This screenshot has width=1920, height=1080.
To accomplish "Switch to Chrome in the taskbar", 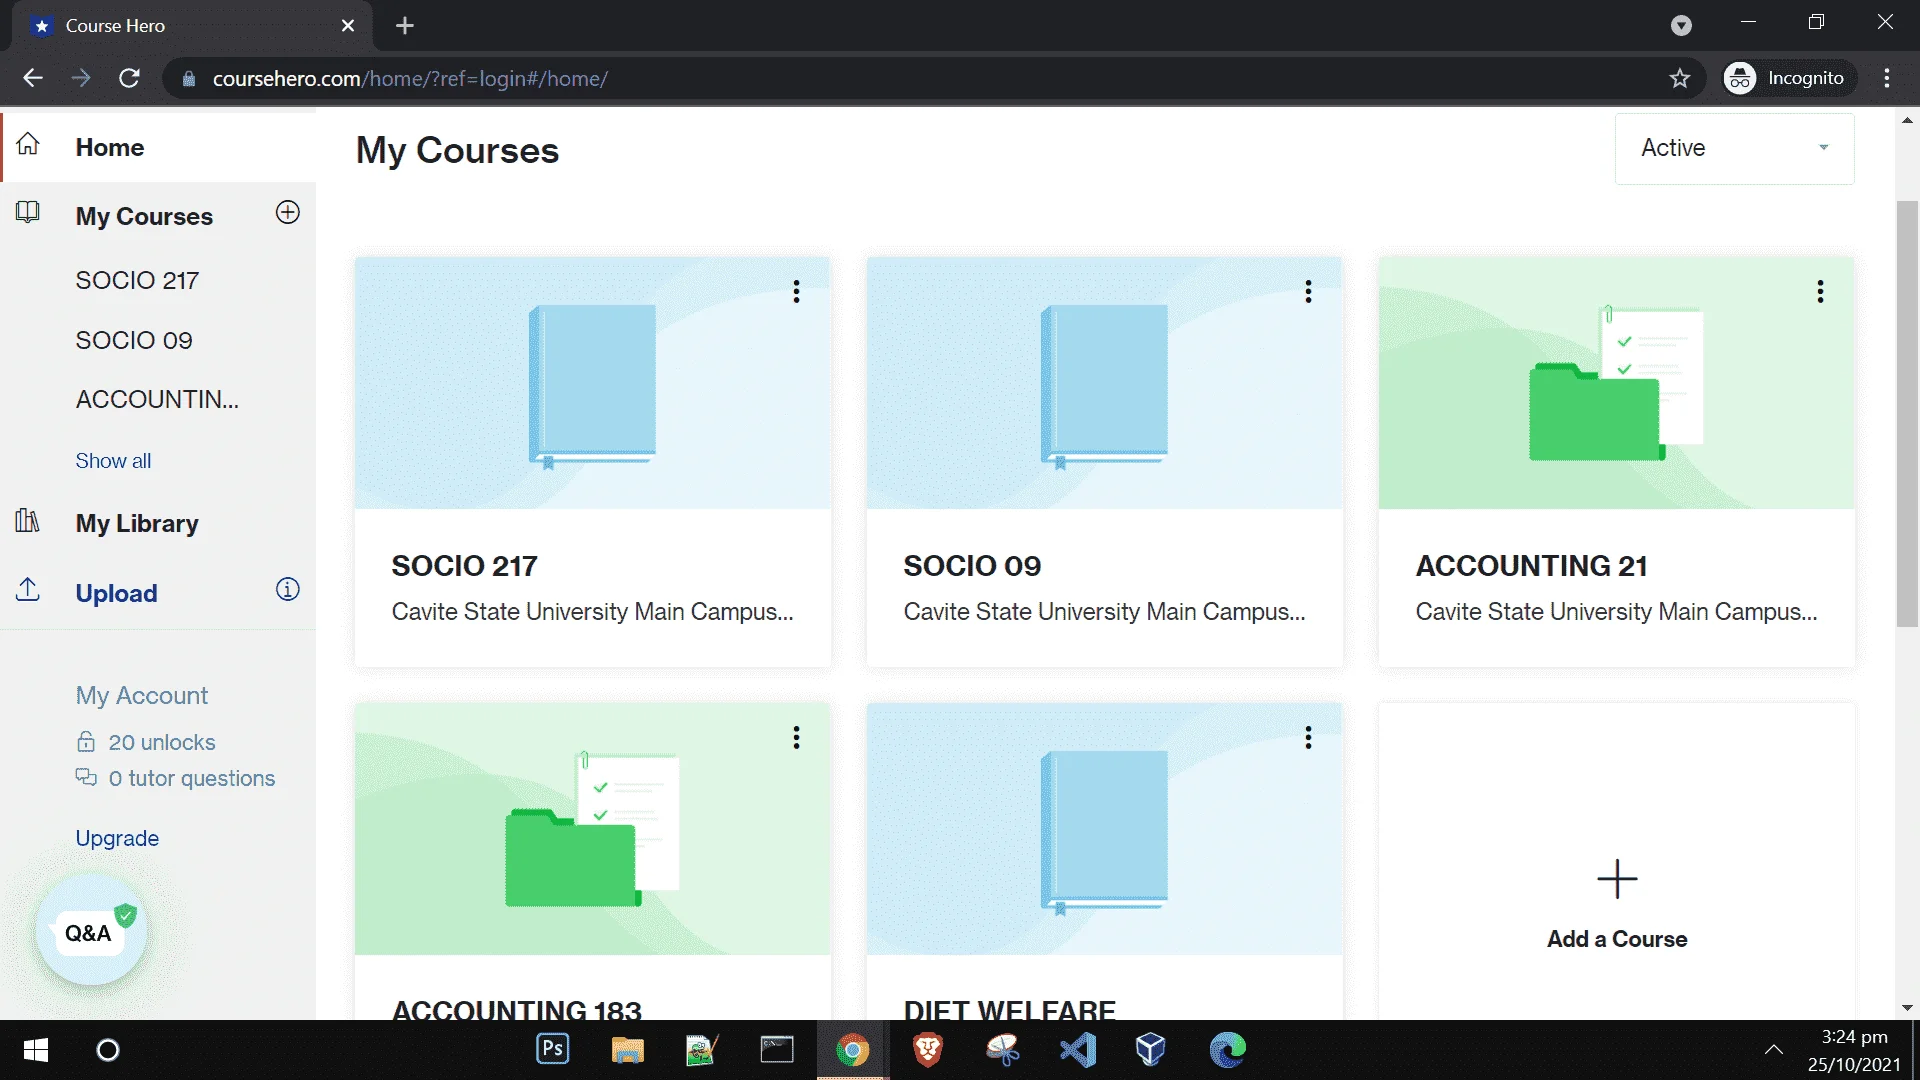I will tap(853, 1049).
